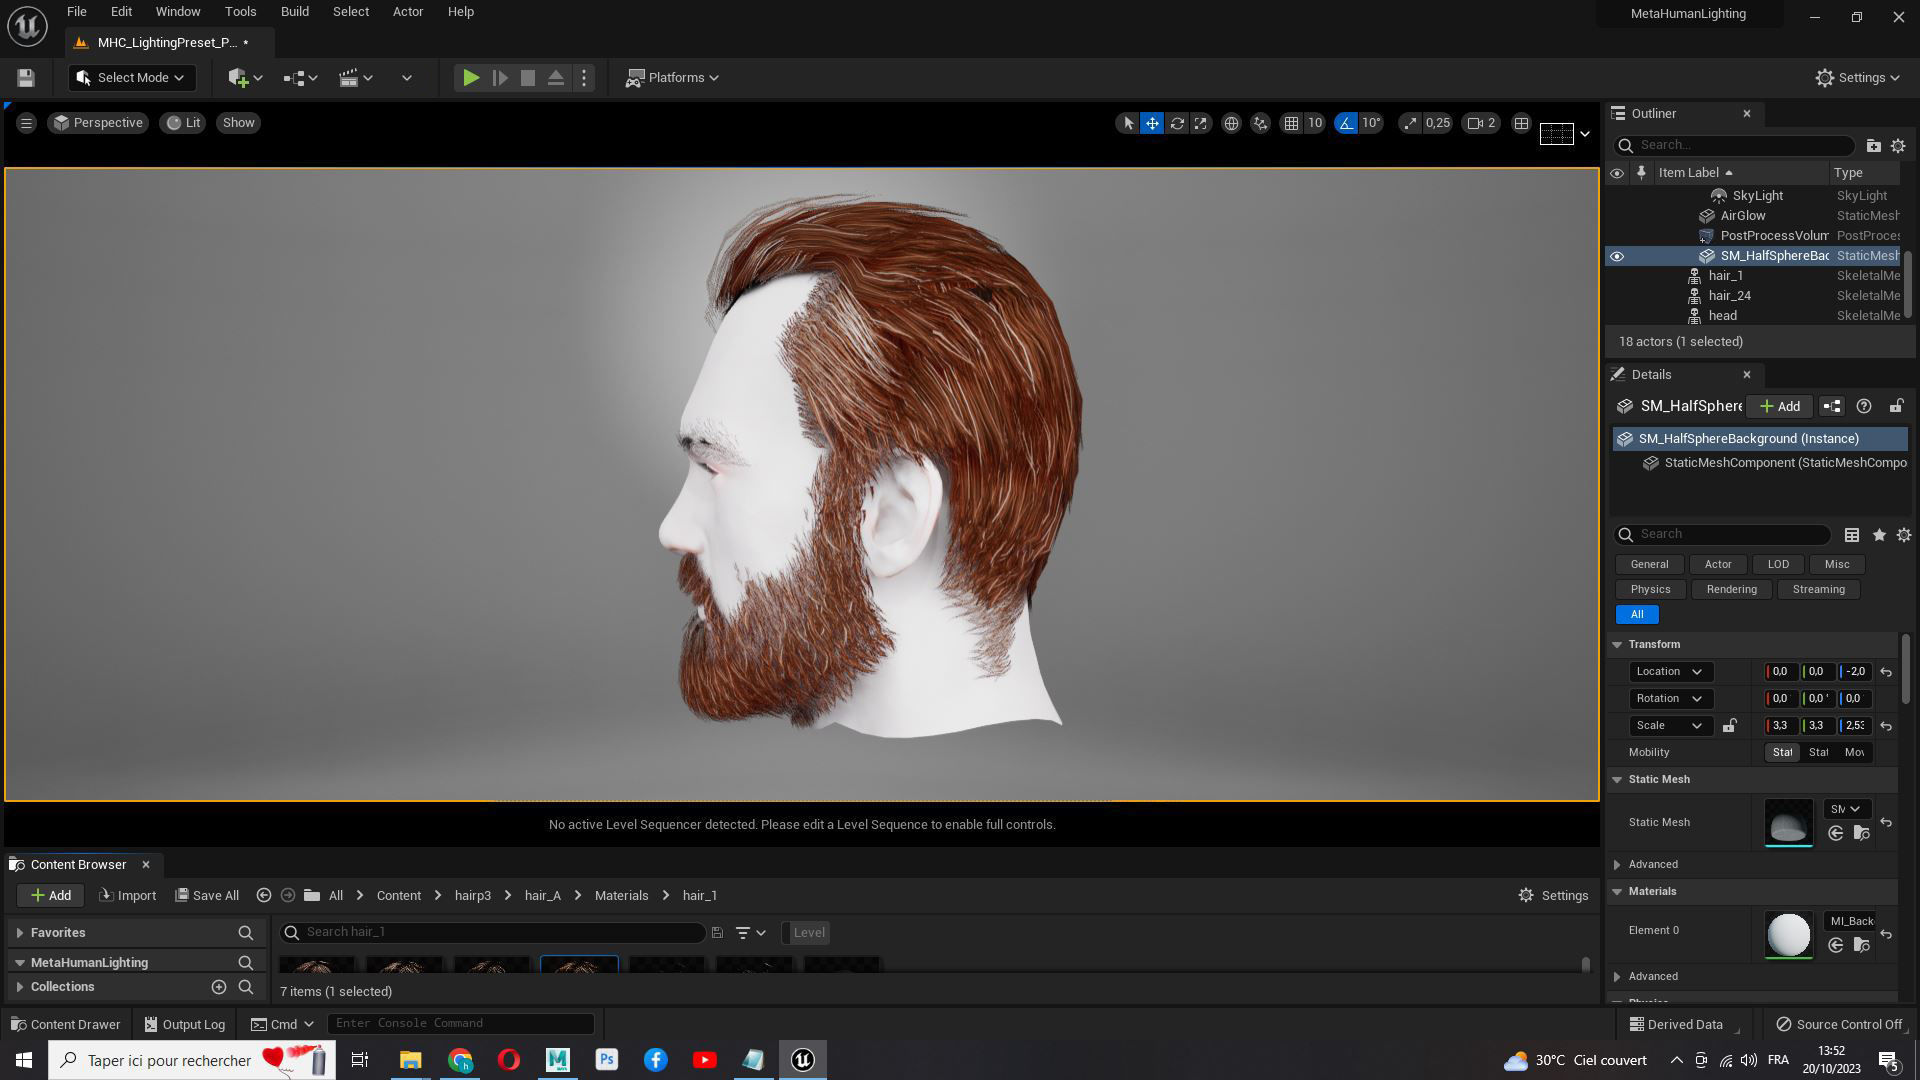Viewport: 1920px width, 1080px height.
Task: Click the Lit view mode button
Action: coord(183,123)
